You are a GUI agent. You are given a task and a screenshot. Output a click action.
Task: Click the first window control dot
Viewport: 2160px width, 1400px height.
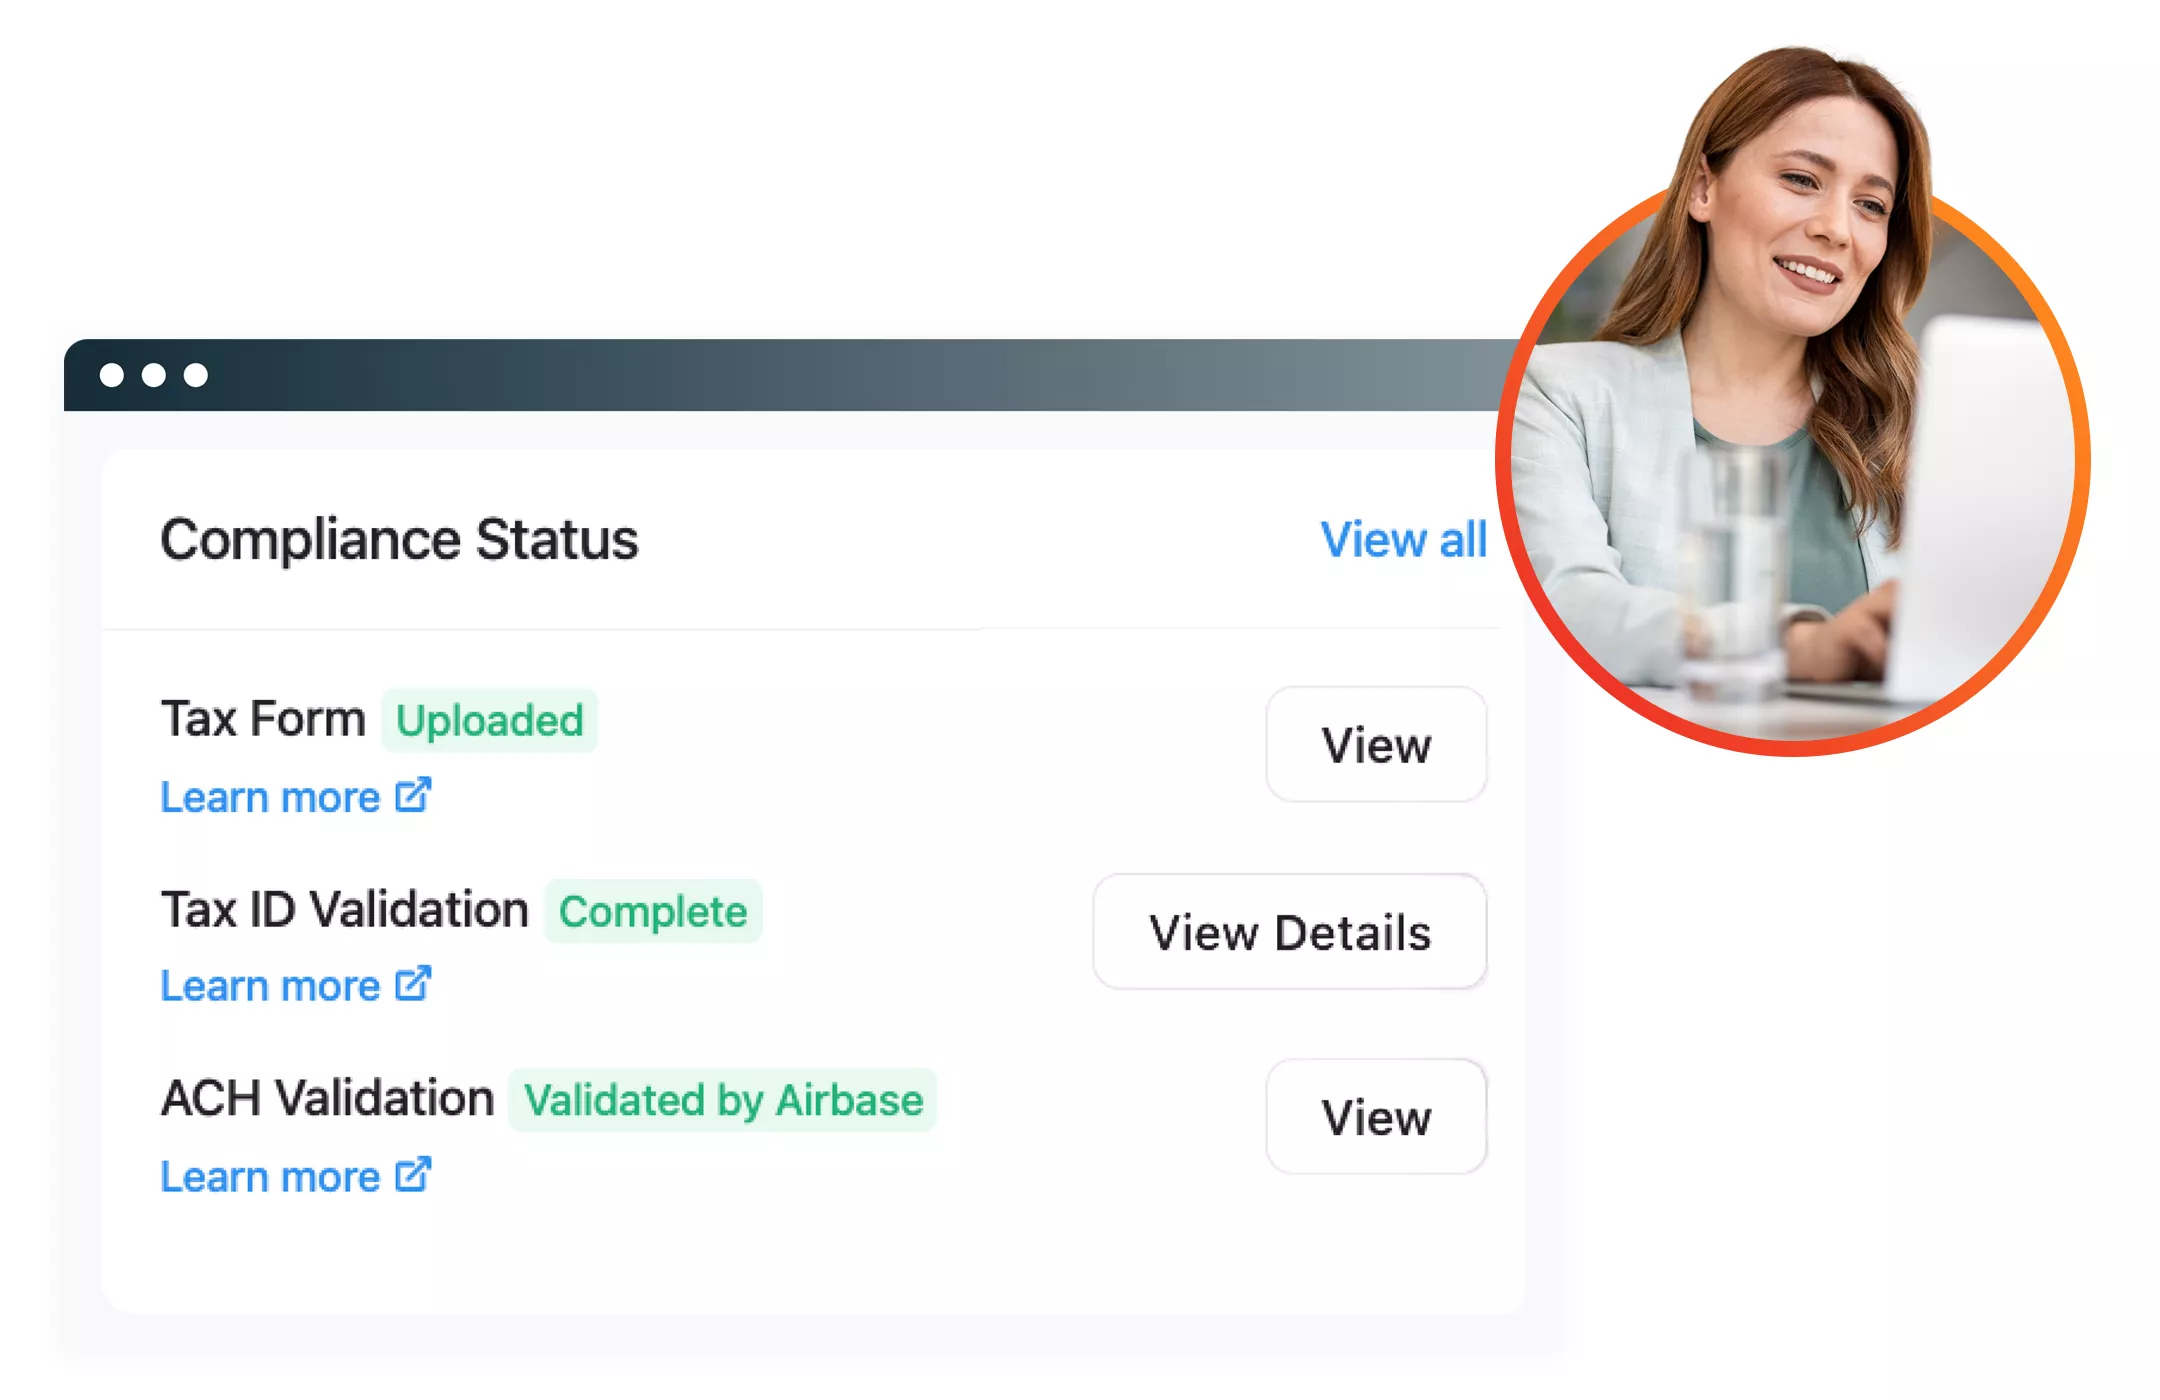[x=112, y=375]
